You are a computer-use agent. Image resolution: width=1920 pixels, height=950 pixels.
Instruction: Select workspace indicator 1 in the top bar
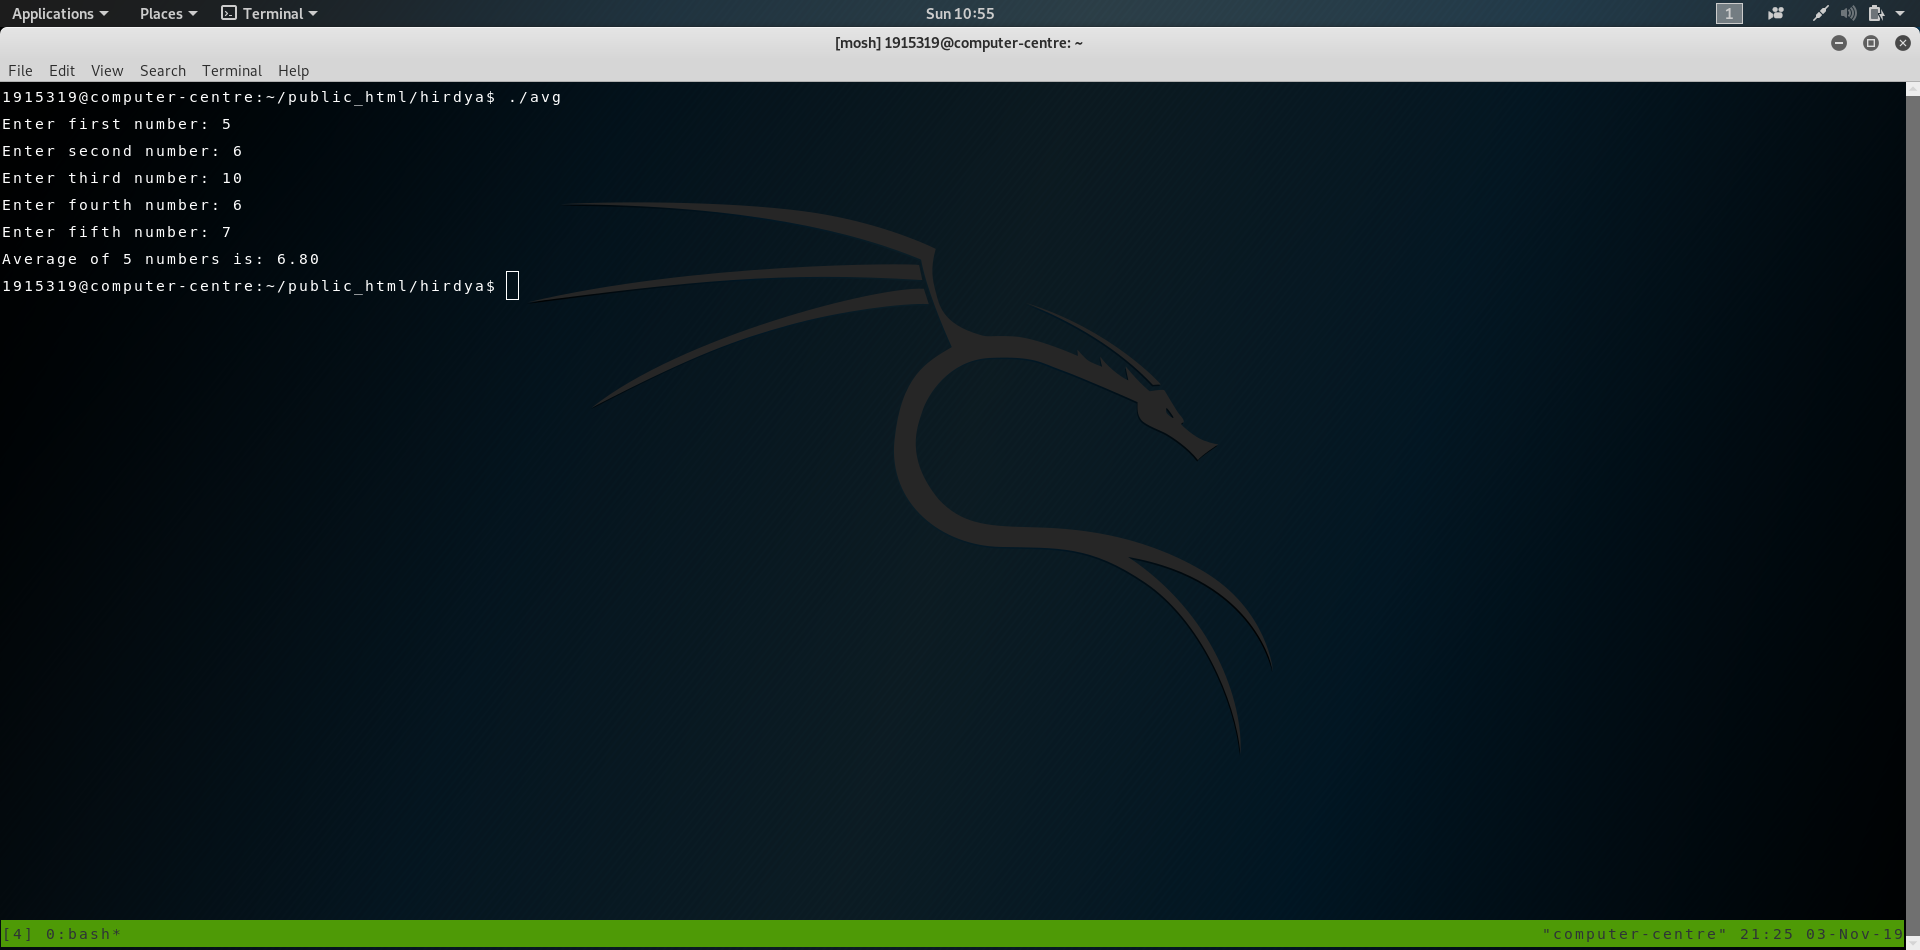tap(1729, 13)
